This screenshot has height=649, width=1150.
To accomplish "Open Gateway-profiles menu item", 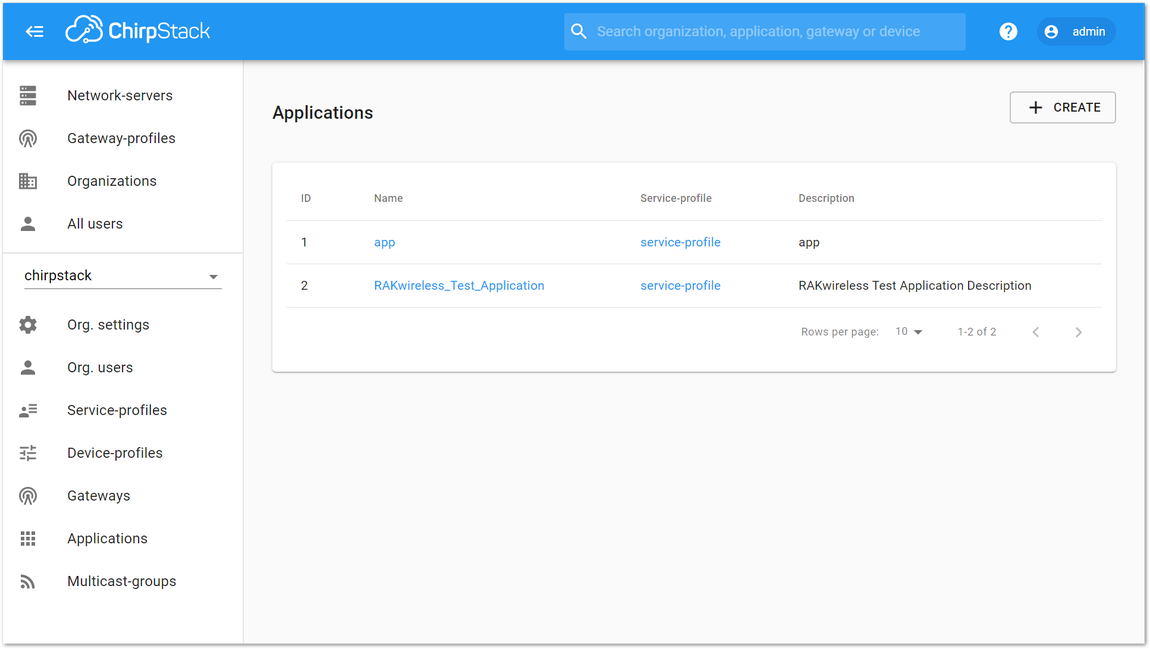I will coord(122,139).
